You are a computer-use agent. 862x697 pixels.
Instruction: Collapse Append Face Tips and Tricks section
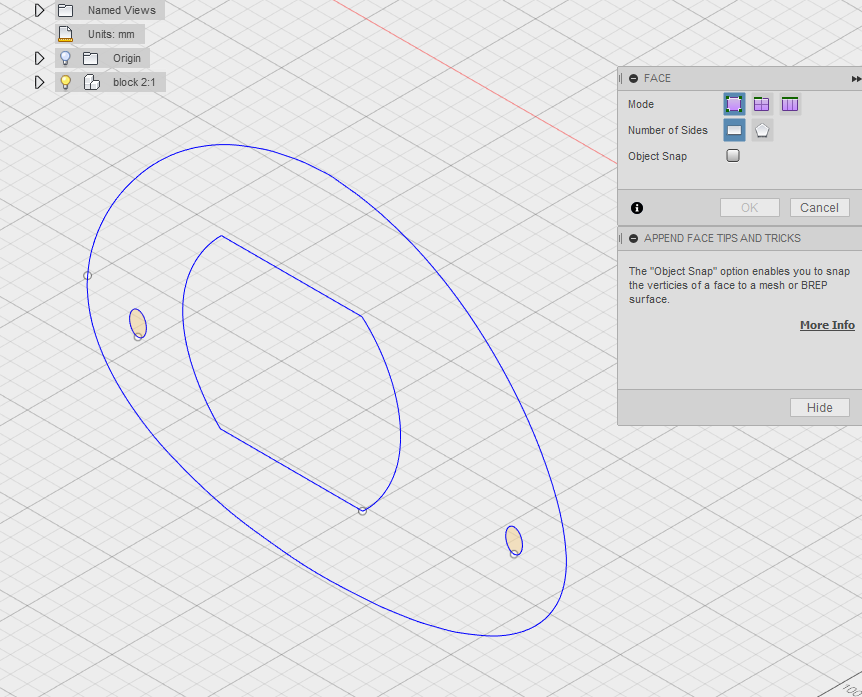633,239
